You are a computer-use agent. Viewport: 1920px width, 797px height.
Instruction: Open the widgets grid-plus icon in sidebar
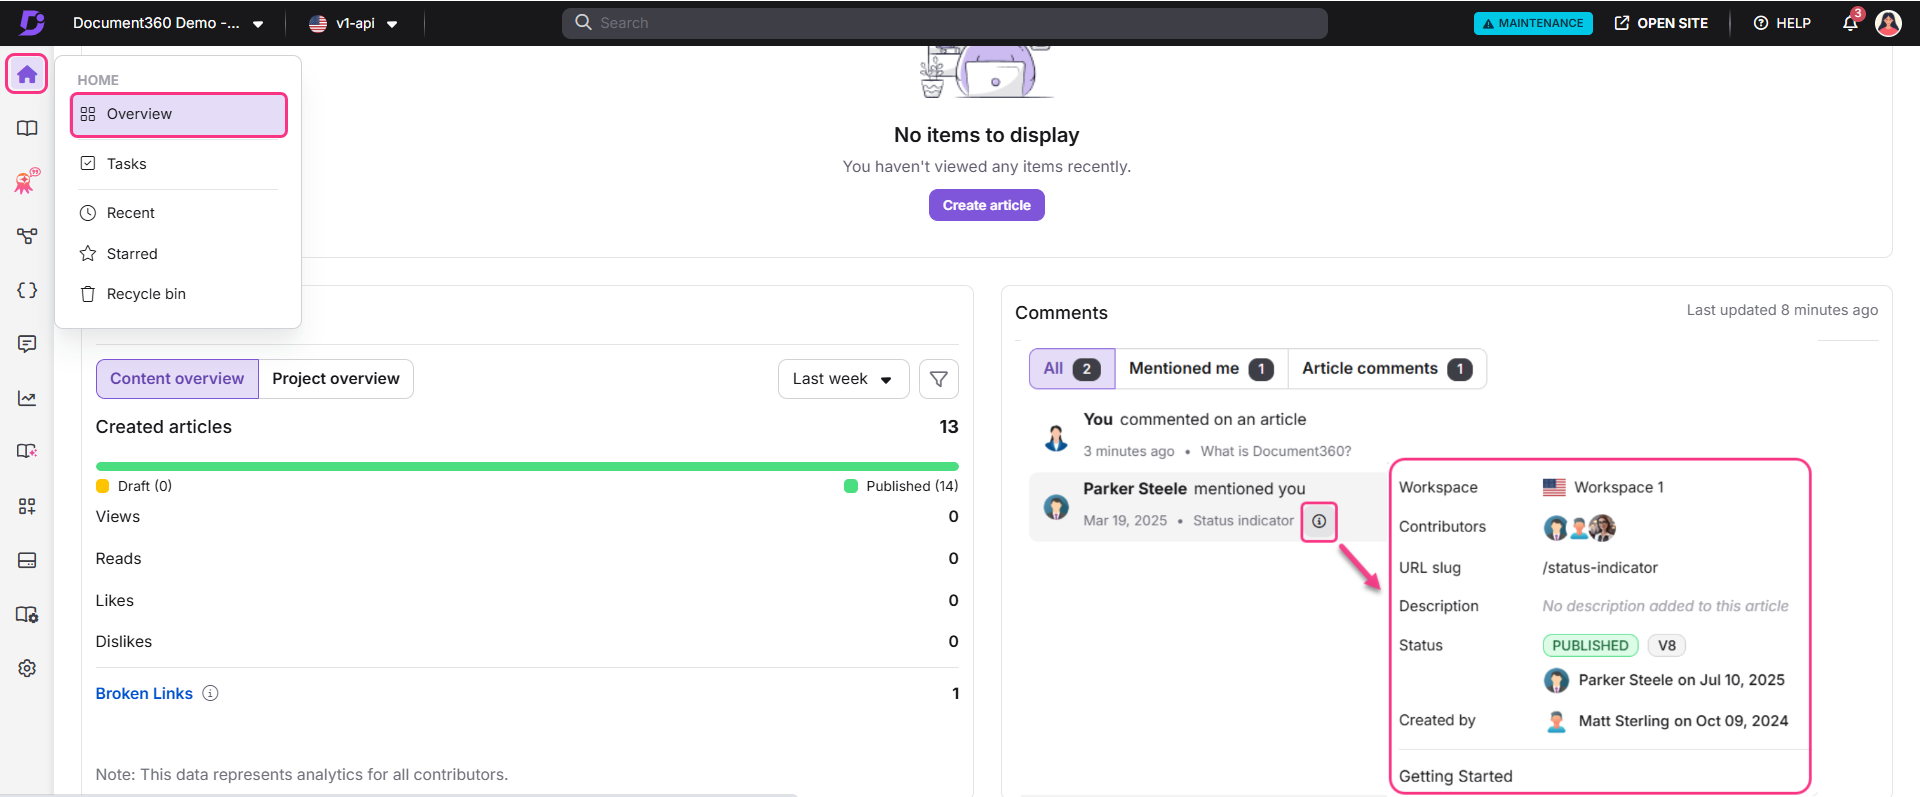(27, 506)
